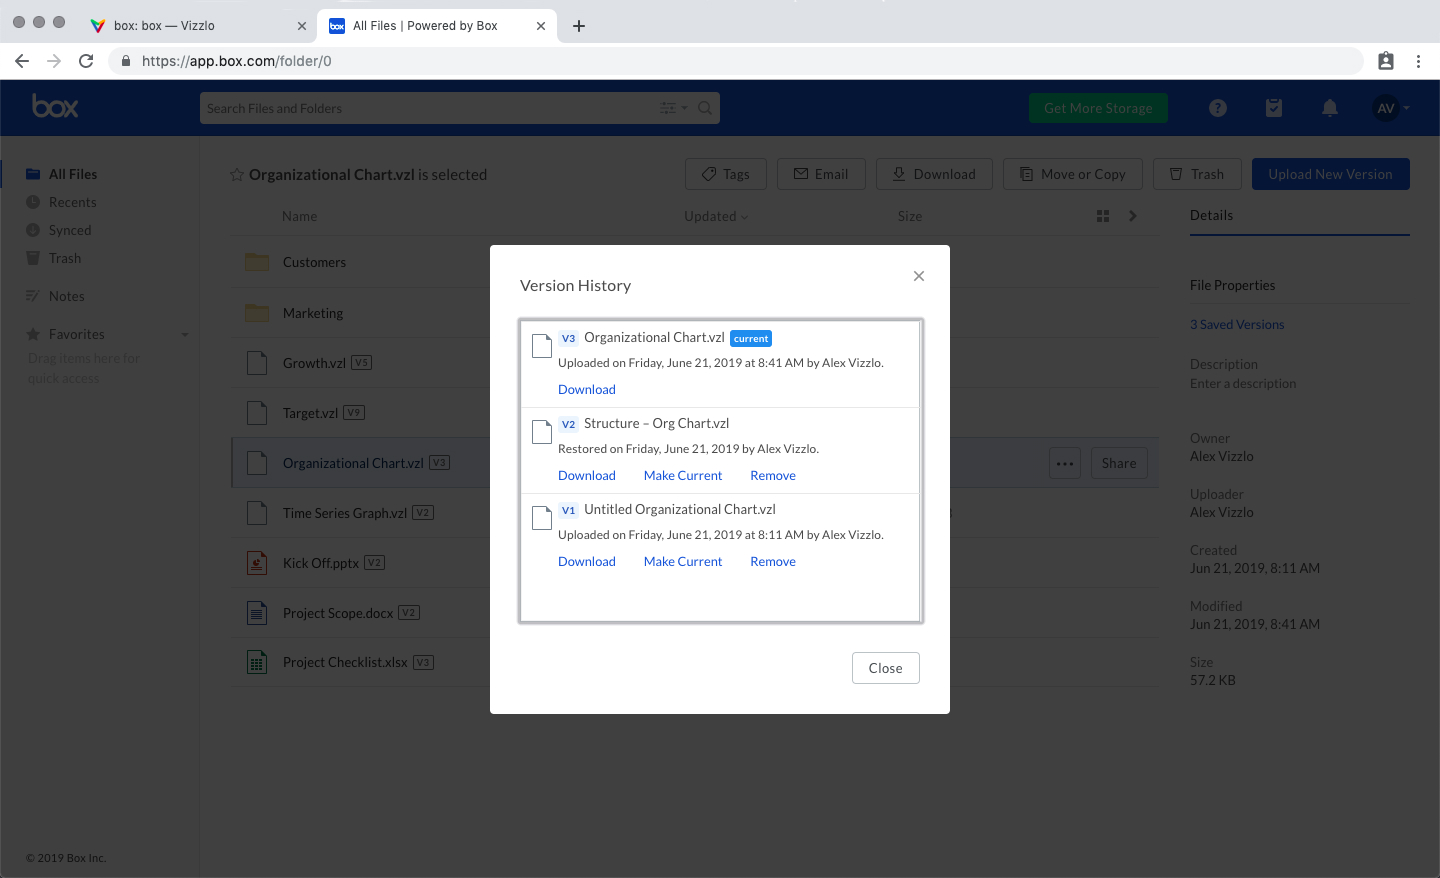Open the AV account menu
Image resolution: width=1440 pixels, height=878 pixels.
[x=1391, y=108]
